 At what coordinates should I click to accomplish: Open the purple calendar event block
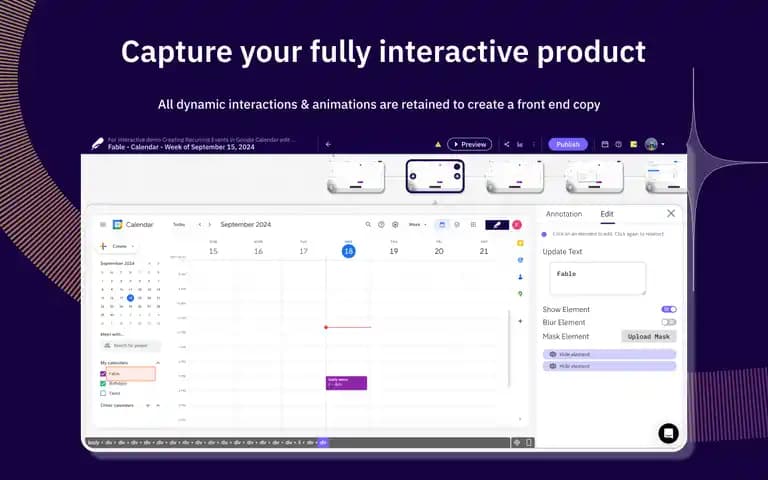click(346, 383)
